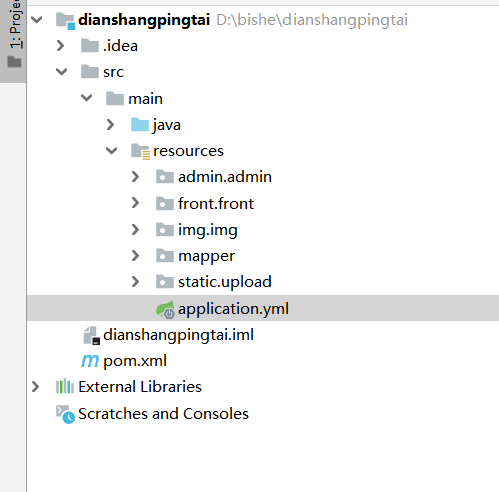
Task: Open the 1: Project tool window tab
Action: [x=13, y=37]
